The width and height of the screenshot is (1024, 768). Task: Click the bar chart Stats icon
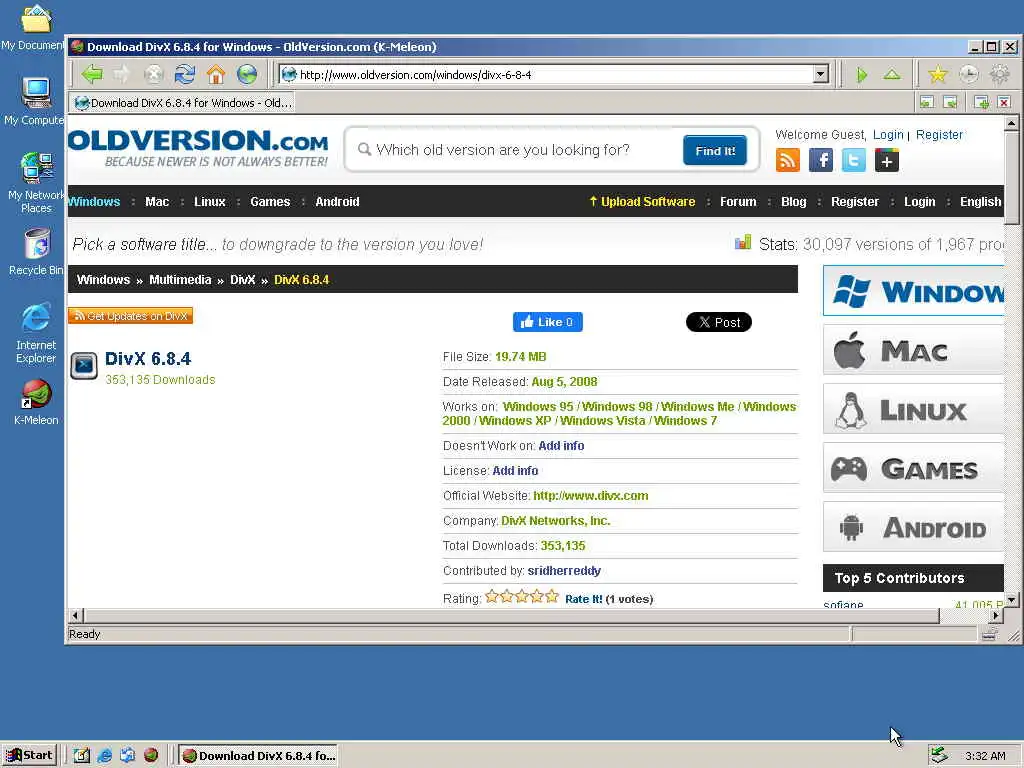click(x=743, y=243)
